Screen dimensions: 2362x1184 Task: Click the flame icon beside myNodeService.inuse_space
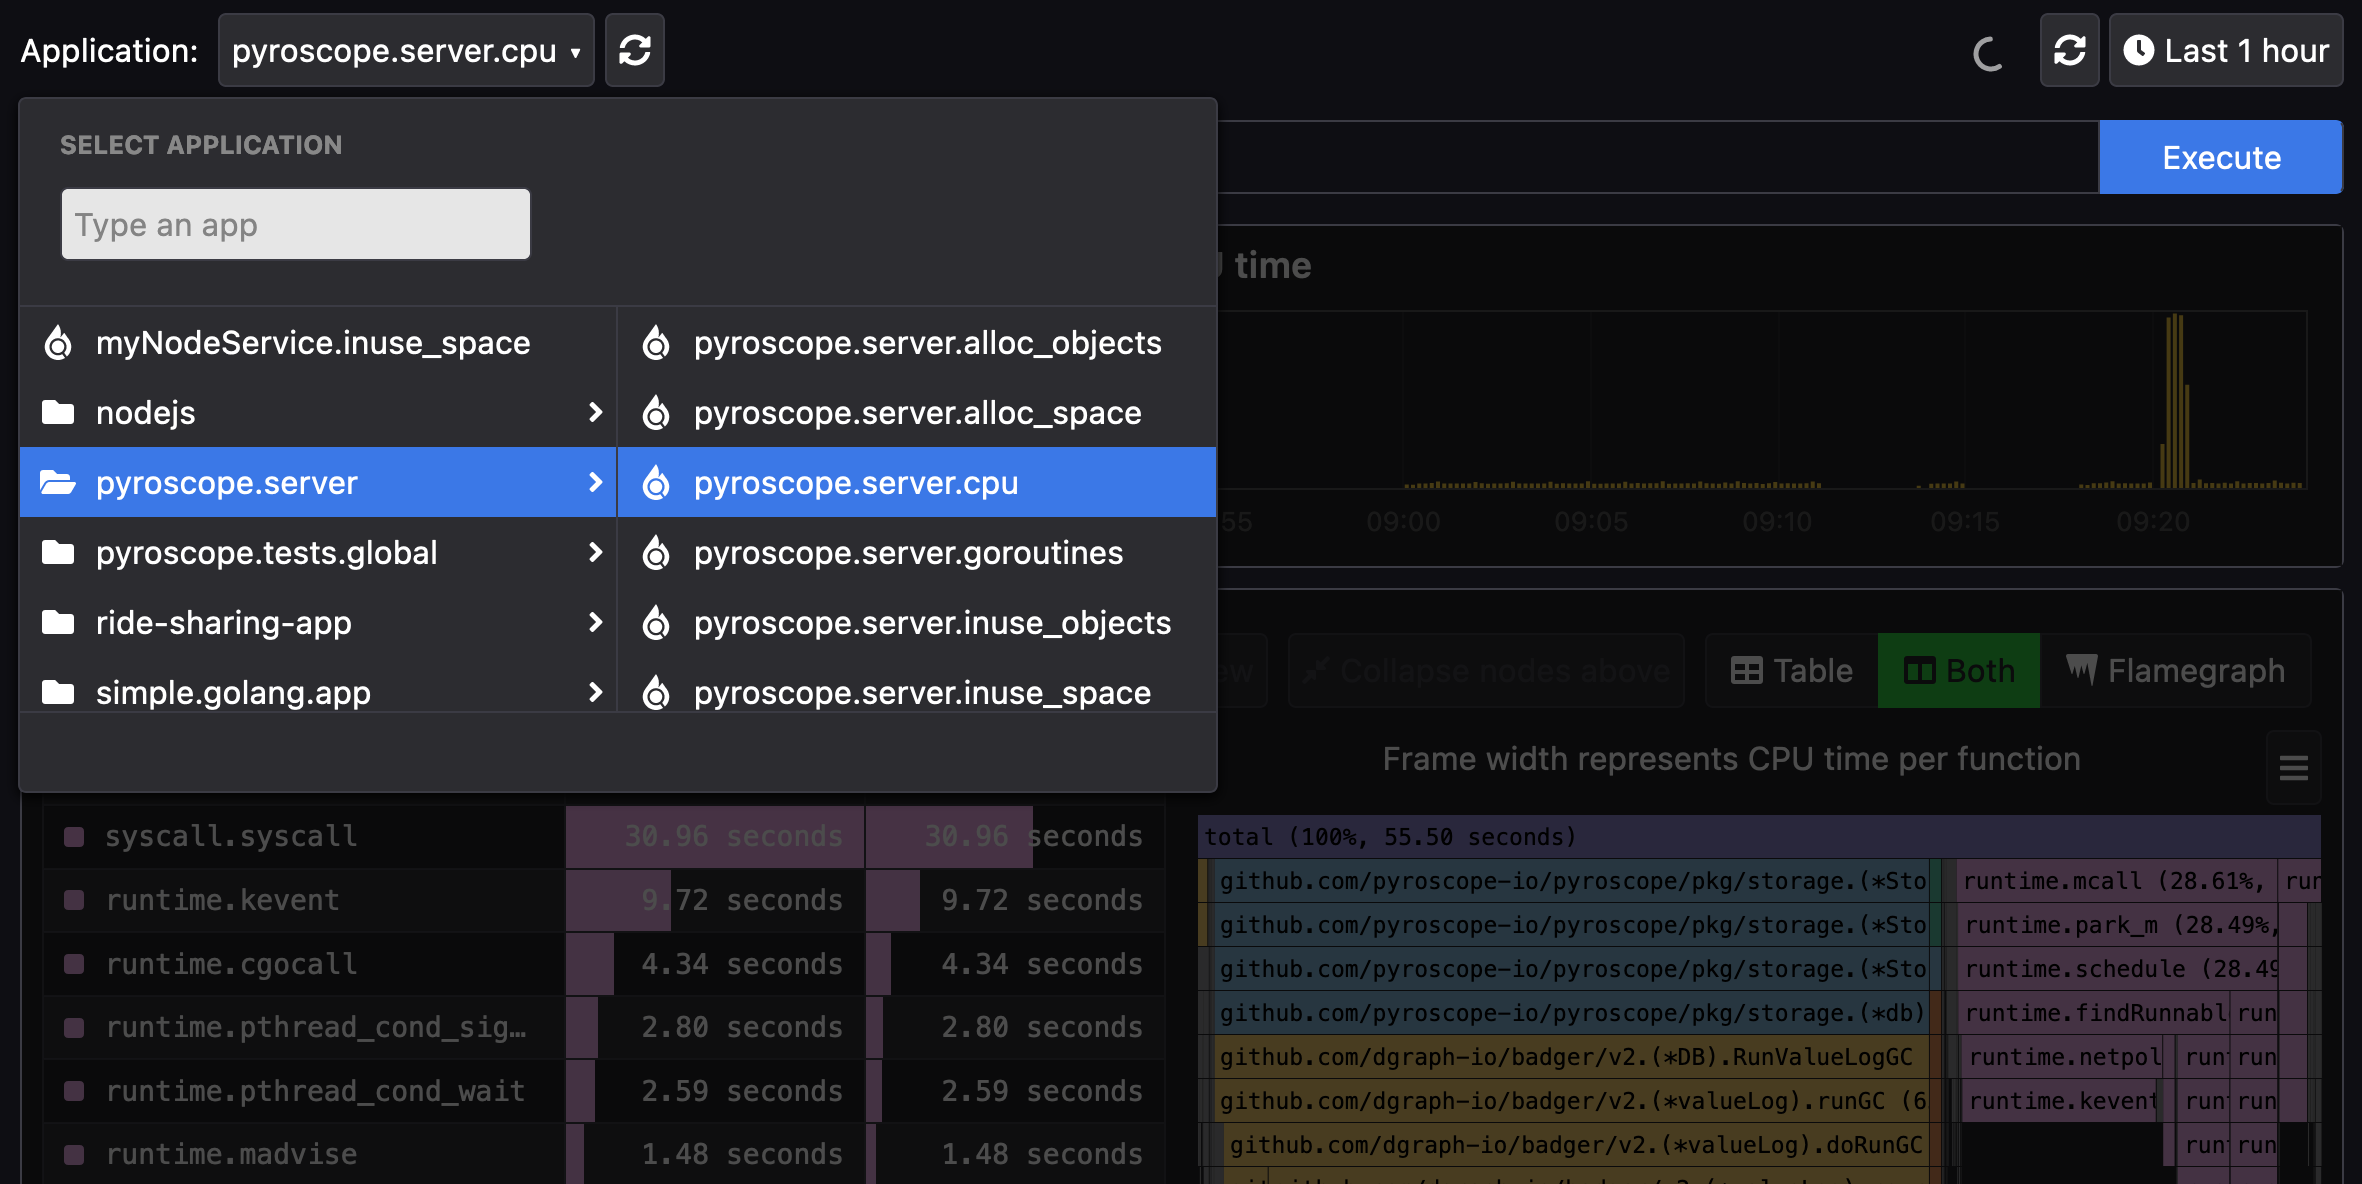(x=58, y=342)
